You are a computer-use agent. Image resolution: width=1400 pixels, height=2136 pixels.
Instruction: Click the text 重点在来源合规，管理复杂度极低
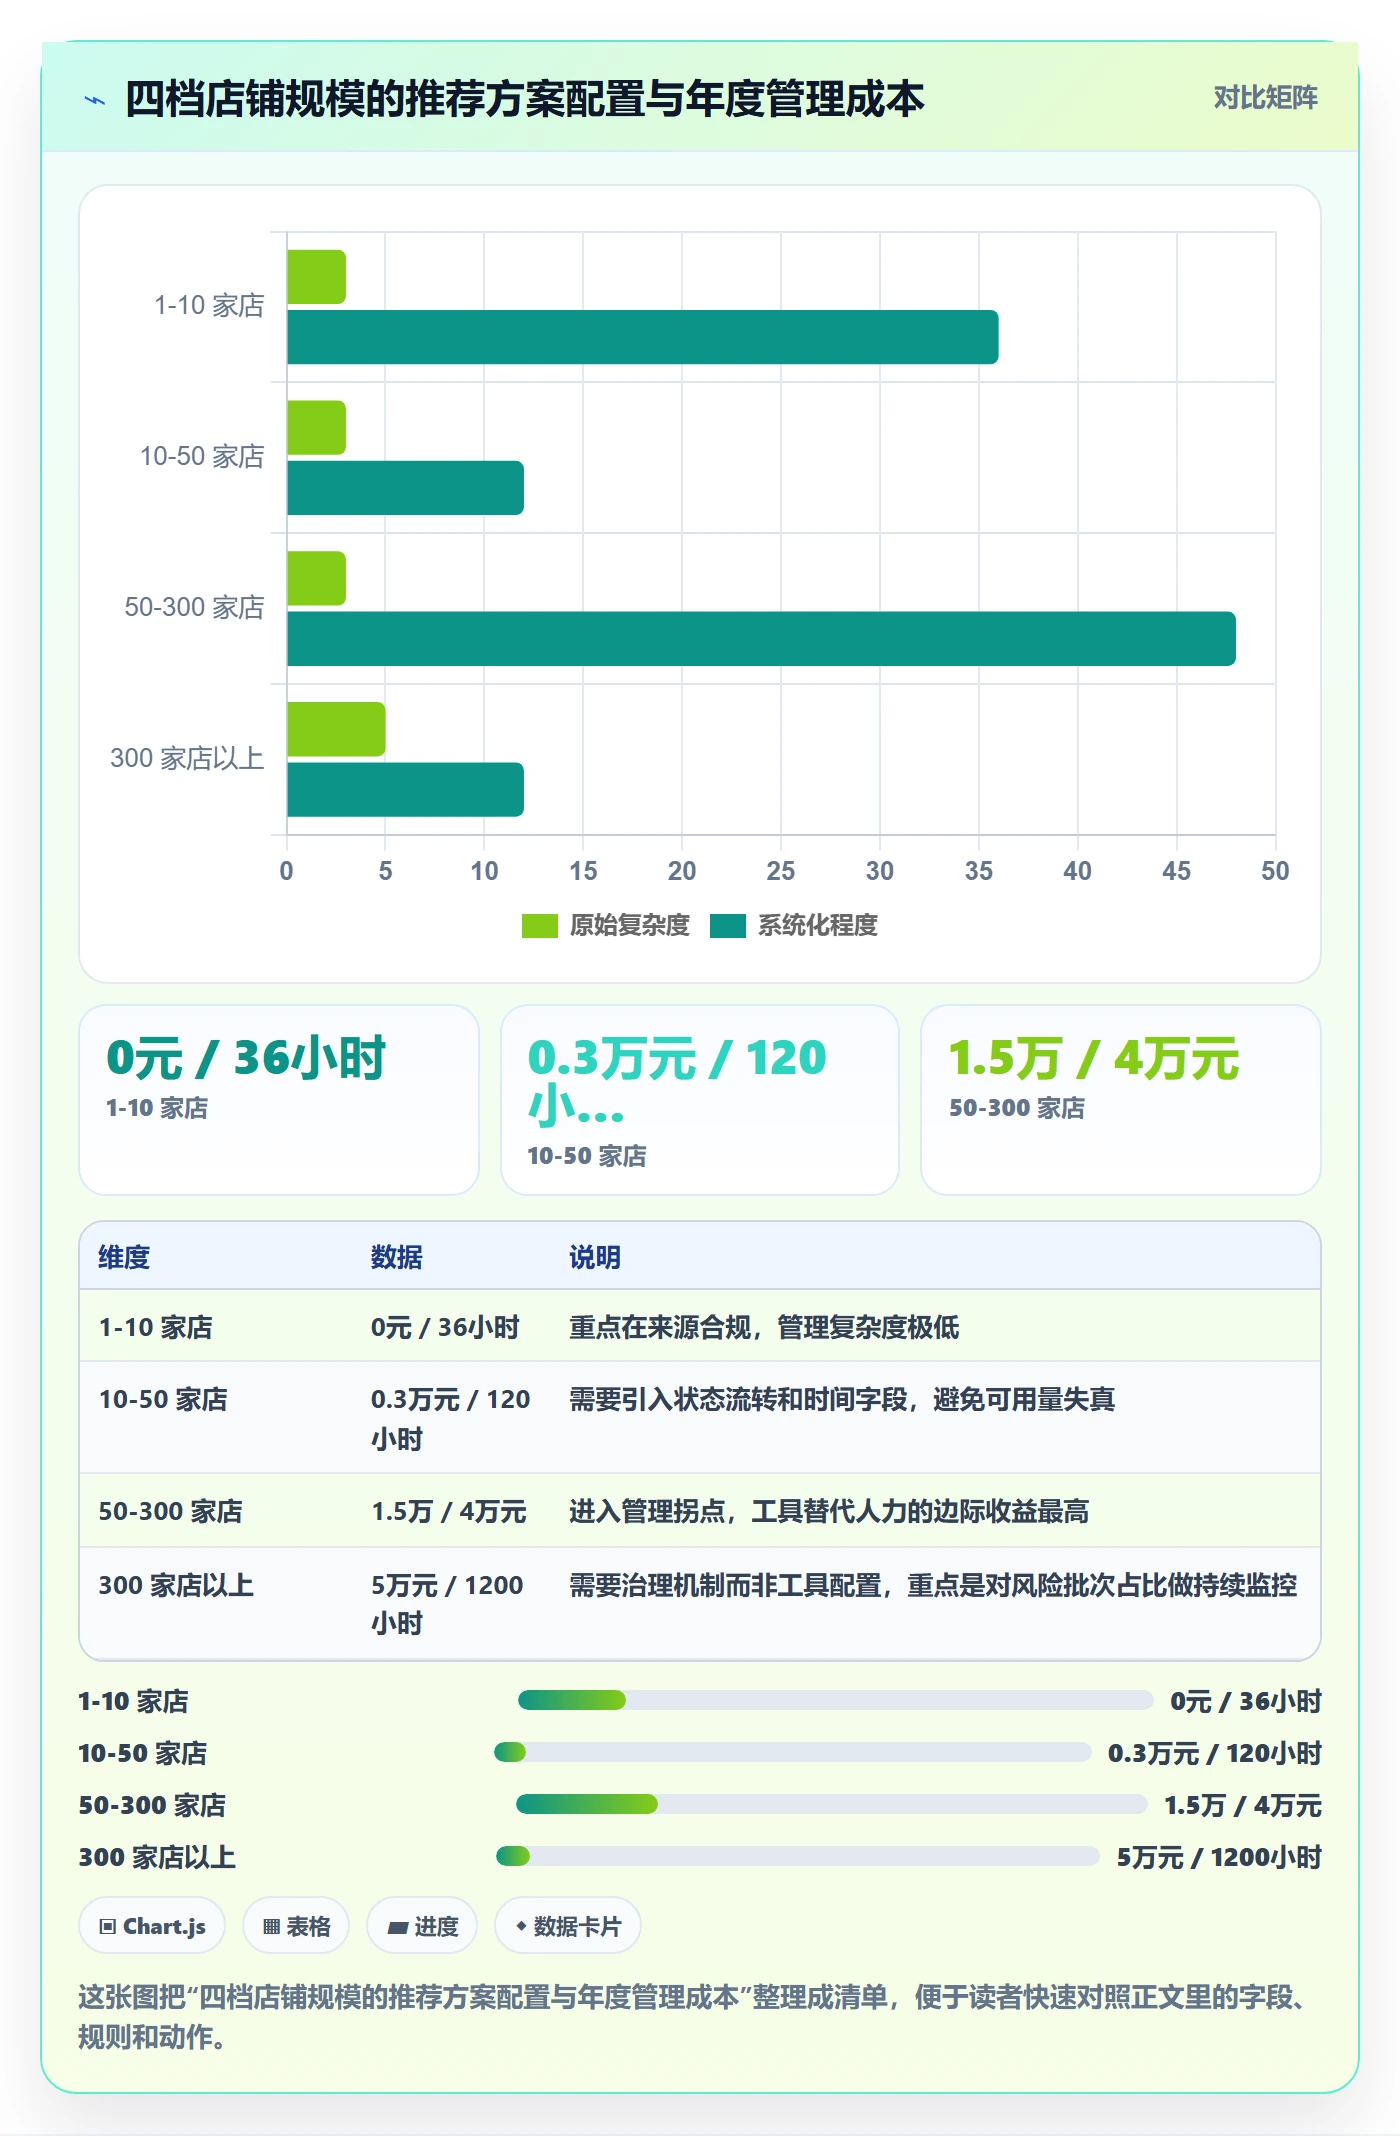[764, 1327]
